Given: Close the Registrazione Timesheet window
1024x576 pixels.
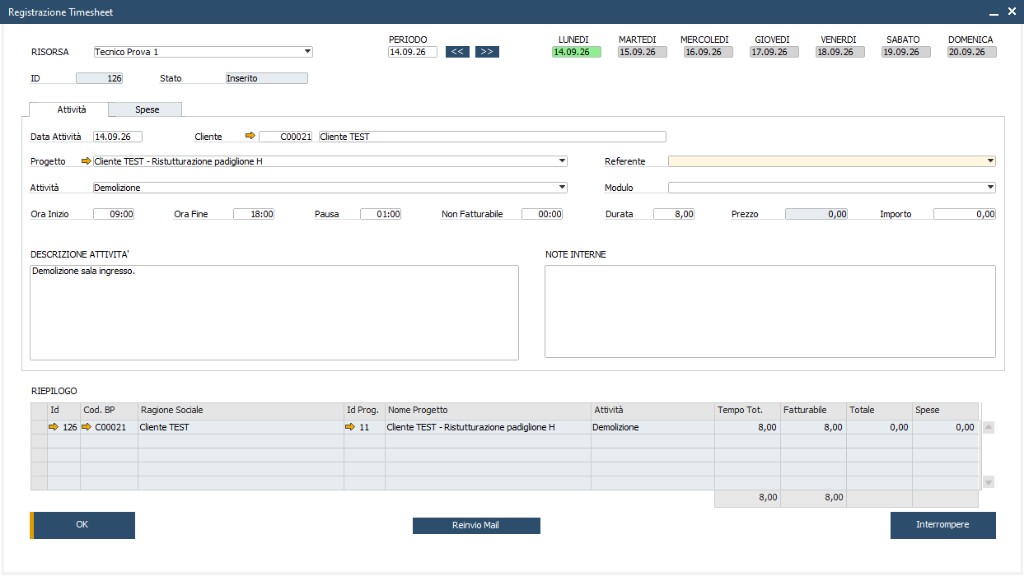Looking at the screenshot, I should (1012, 12).
